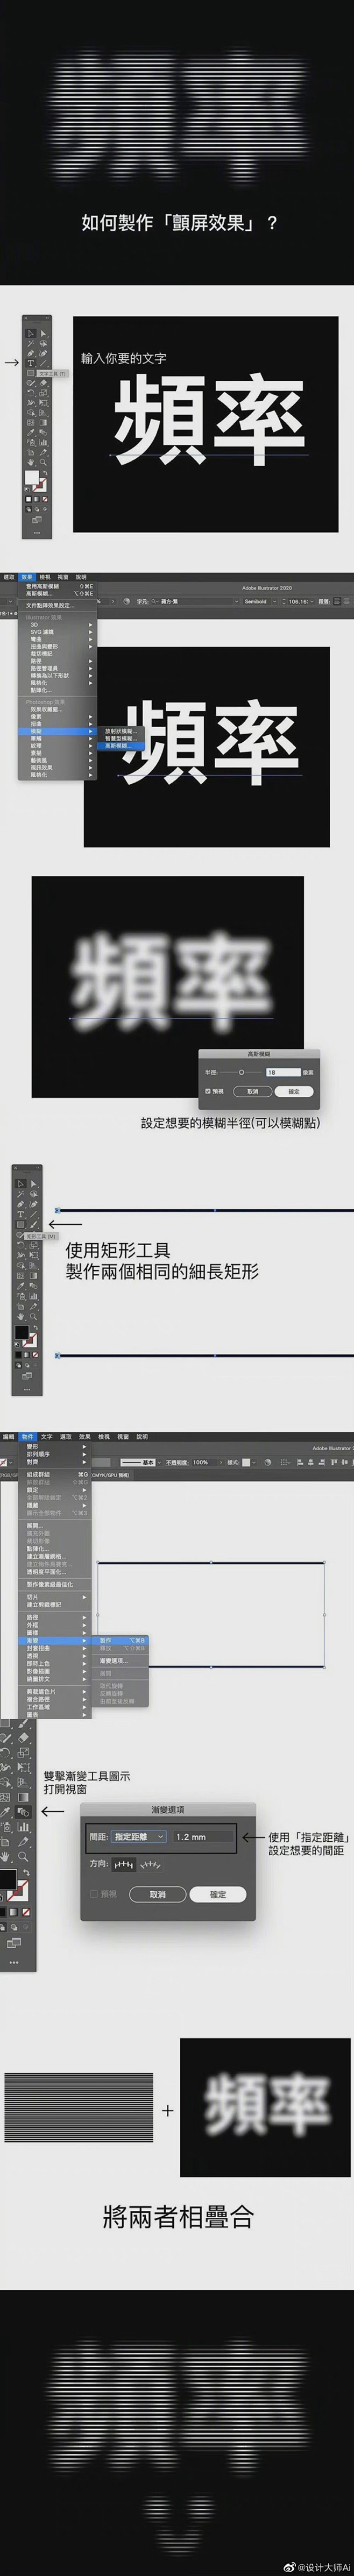This screenshot has width=354, height=2576.
Task: Choose Hand tool in toolbar beside 漸變選項 dialog
Action: 5,1856
